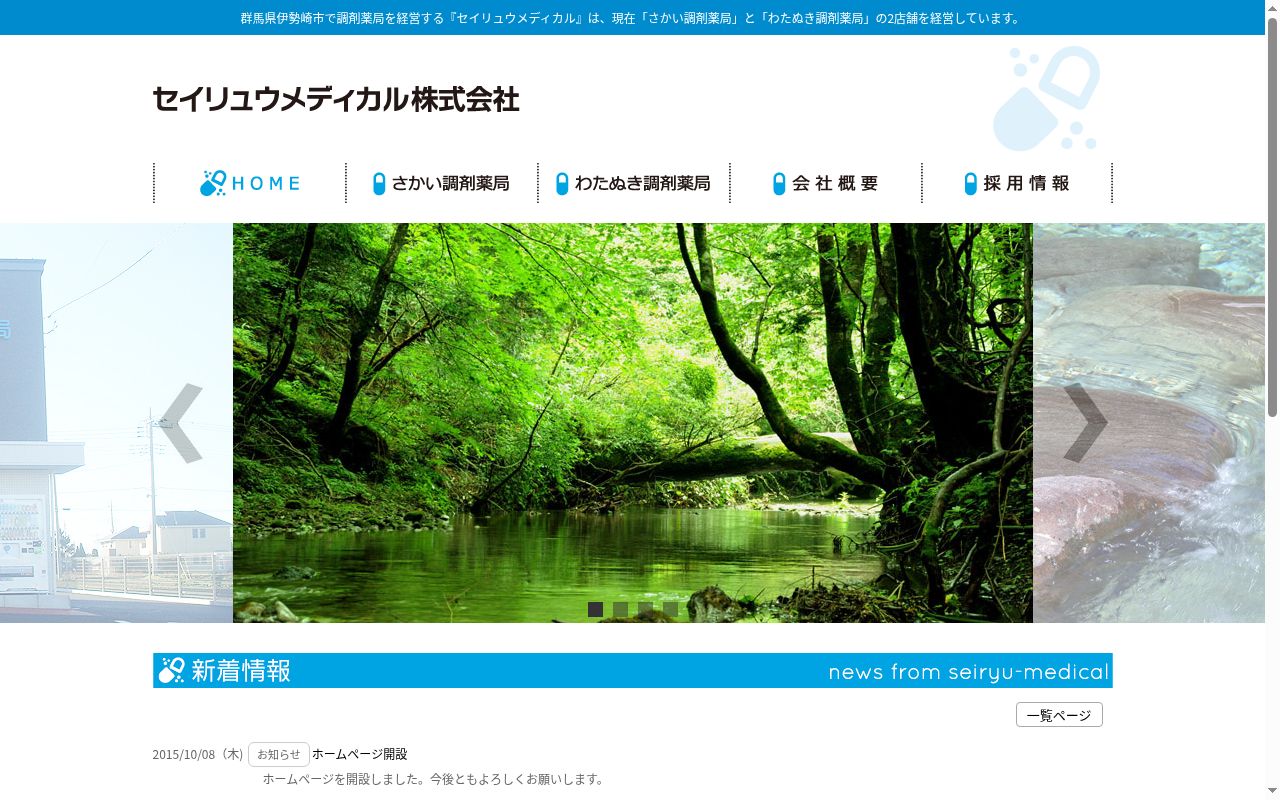Screen dimensions: 1280x800
Task: Select the second slideshow indicator dot
Action: pos(621,609)
